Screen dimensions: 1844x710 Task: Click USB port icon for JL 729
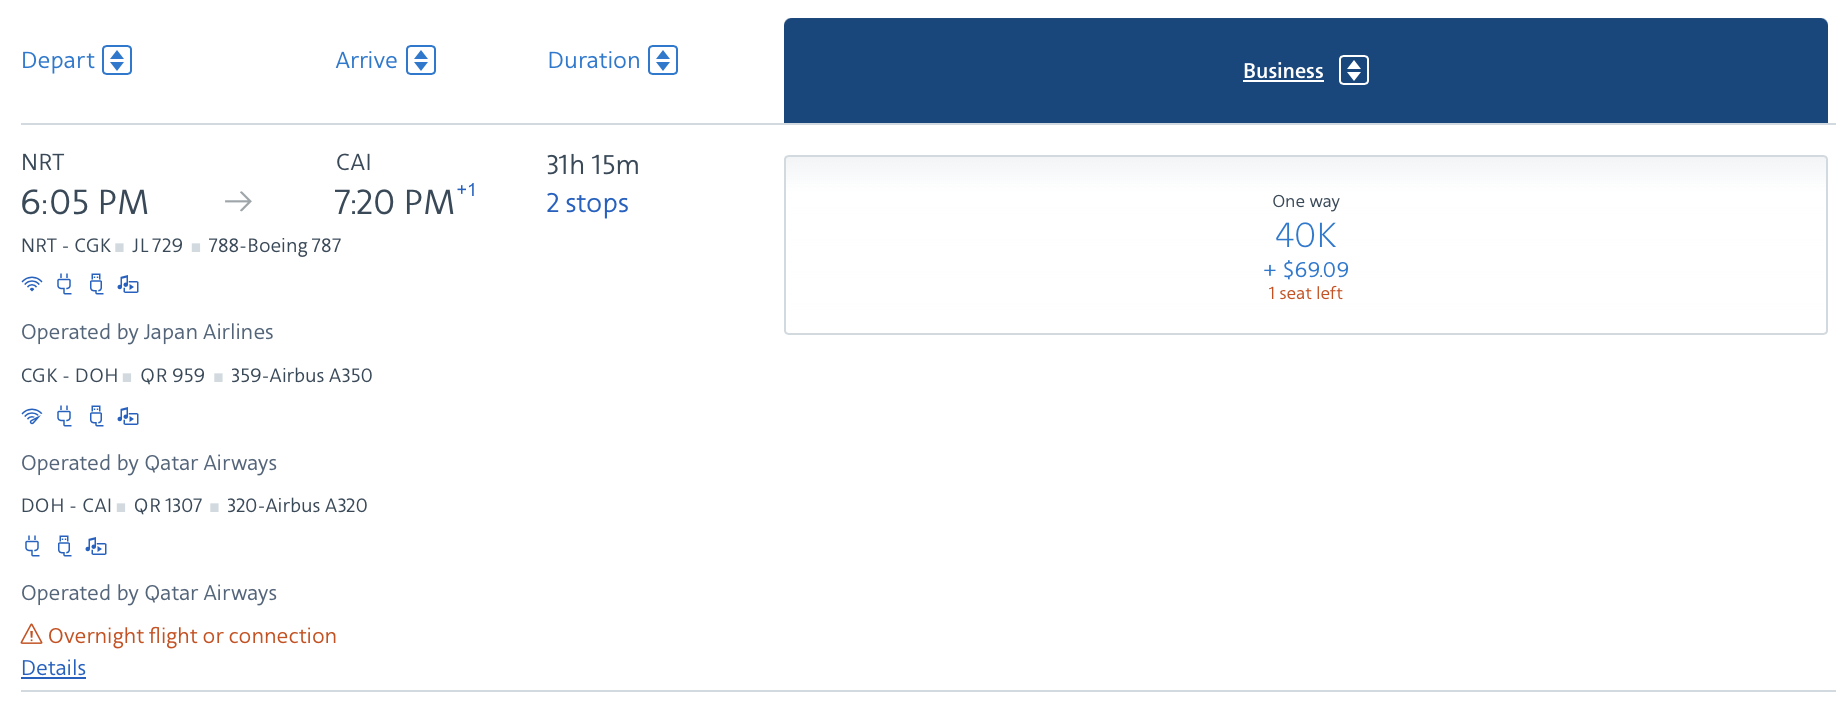coord(96,284)
